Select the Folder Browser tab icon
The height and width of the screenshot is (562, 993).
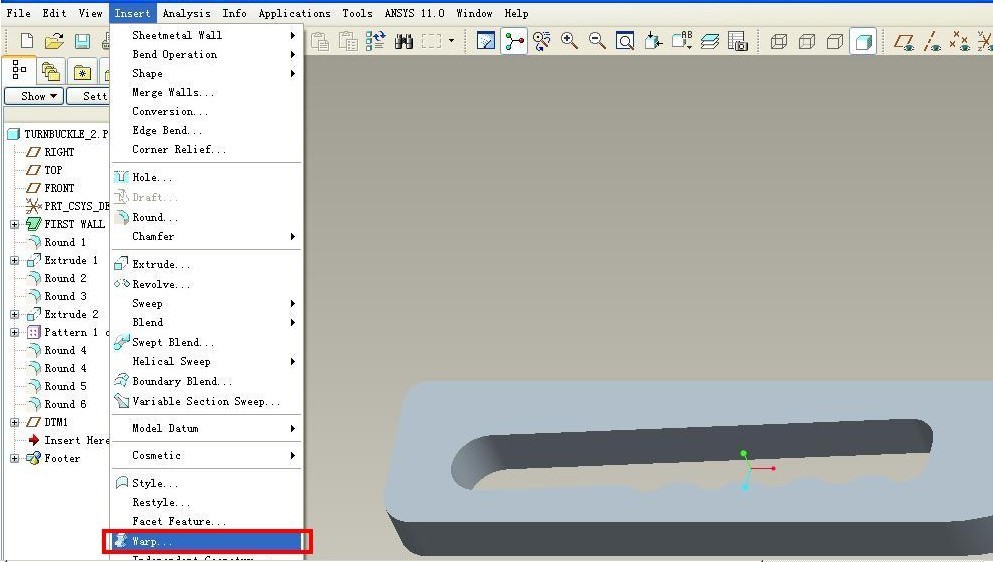coord(51,72)
